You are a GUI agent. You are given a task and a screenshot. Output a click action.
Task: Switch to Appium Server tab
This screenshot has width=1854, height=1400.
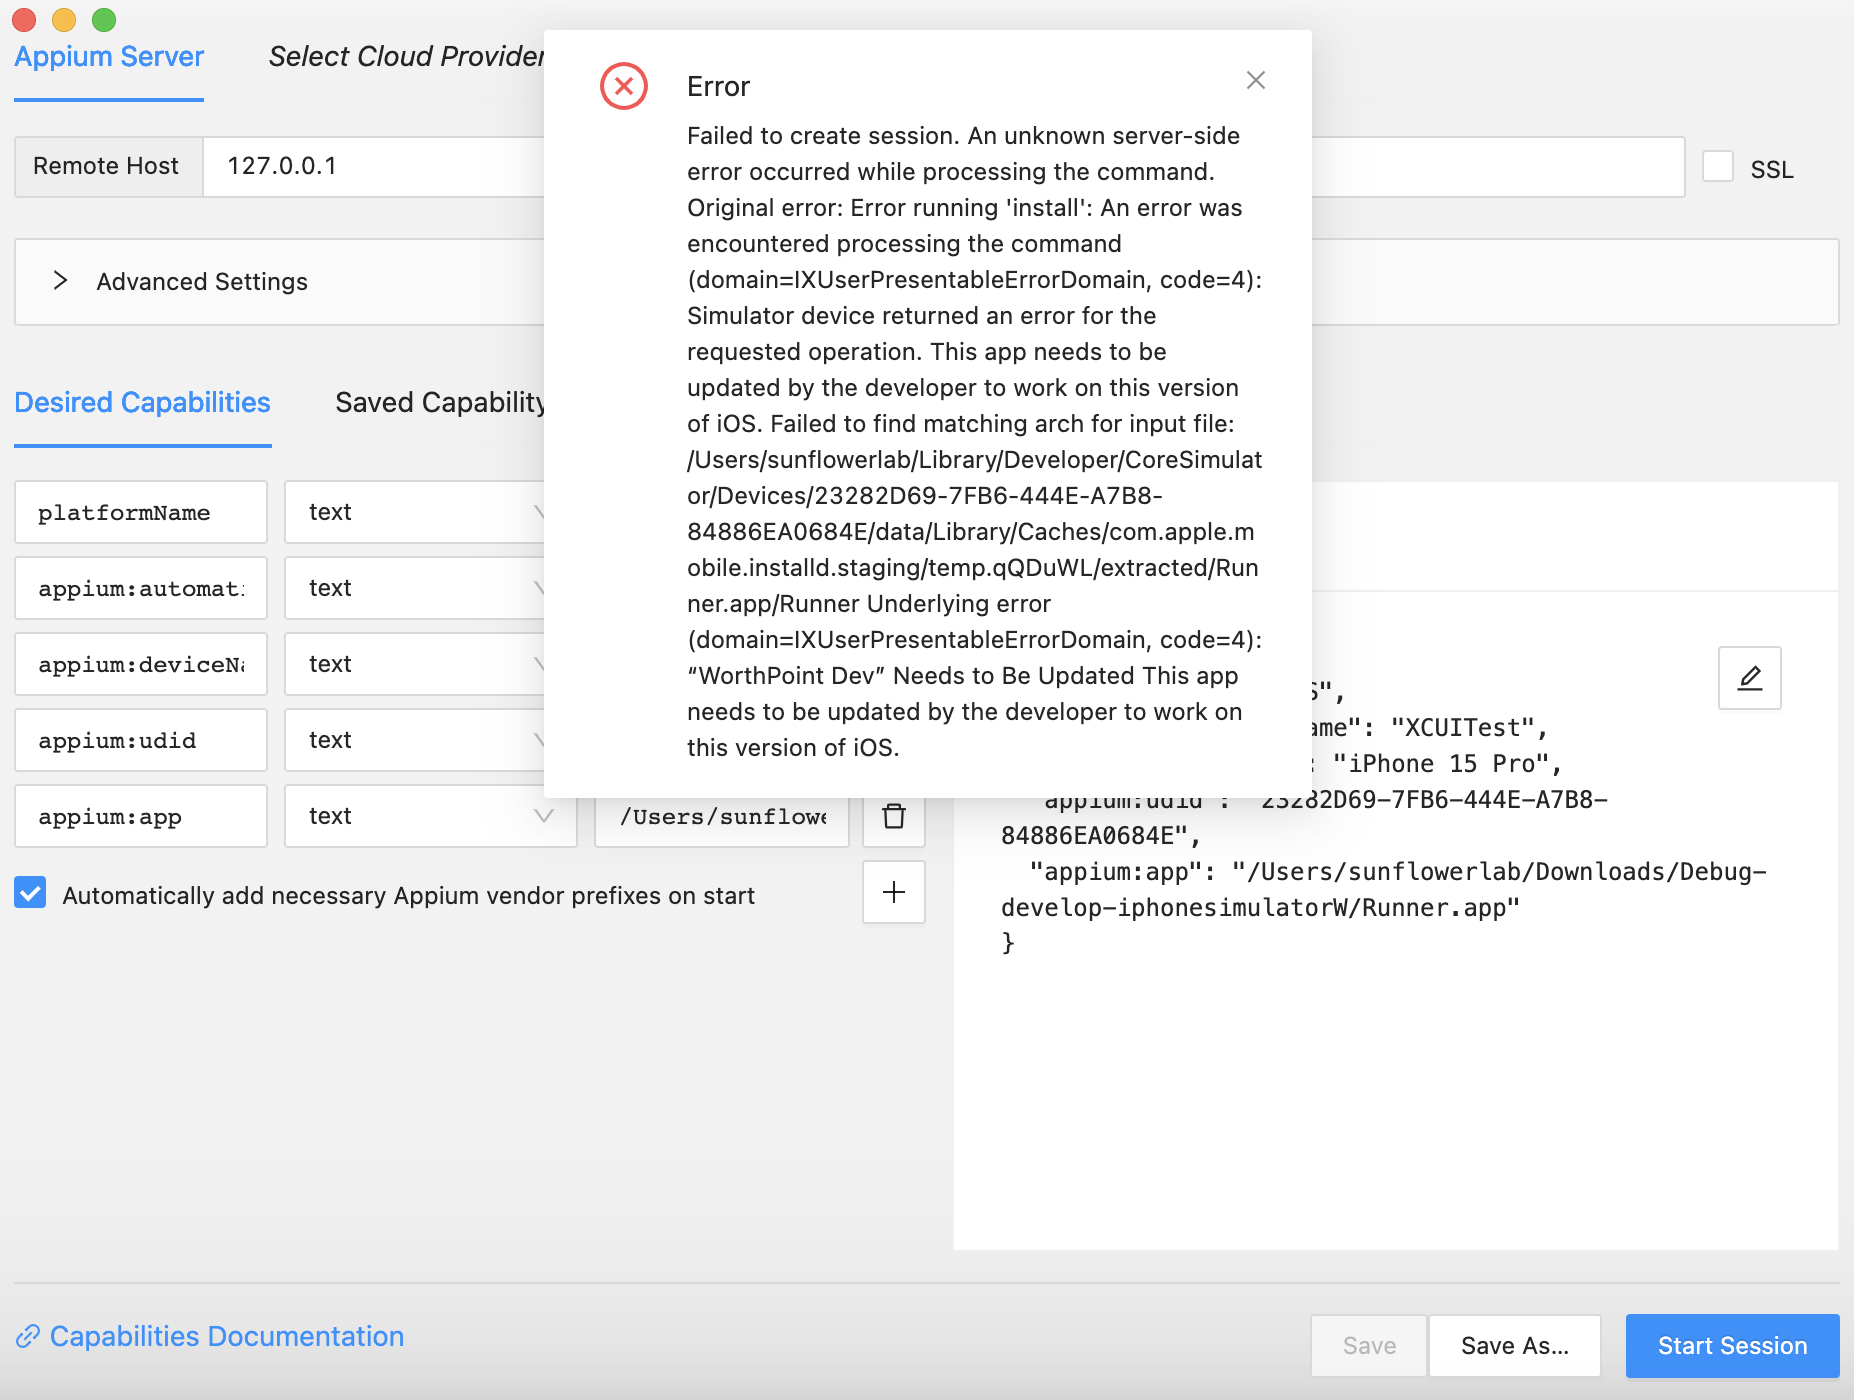(109, 56)
